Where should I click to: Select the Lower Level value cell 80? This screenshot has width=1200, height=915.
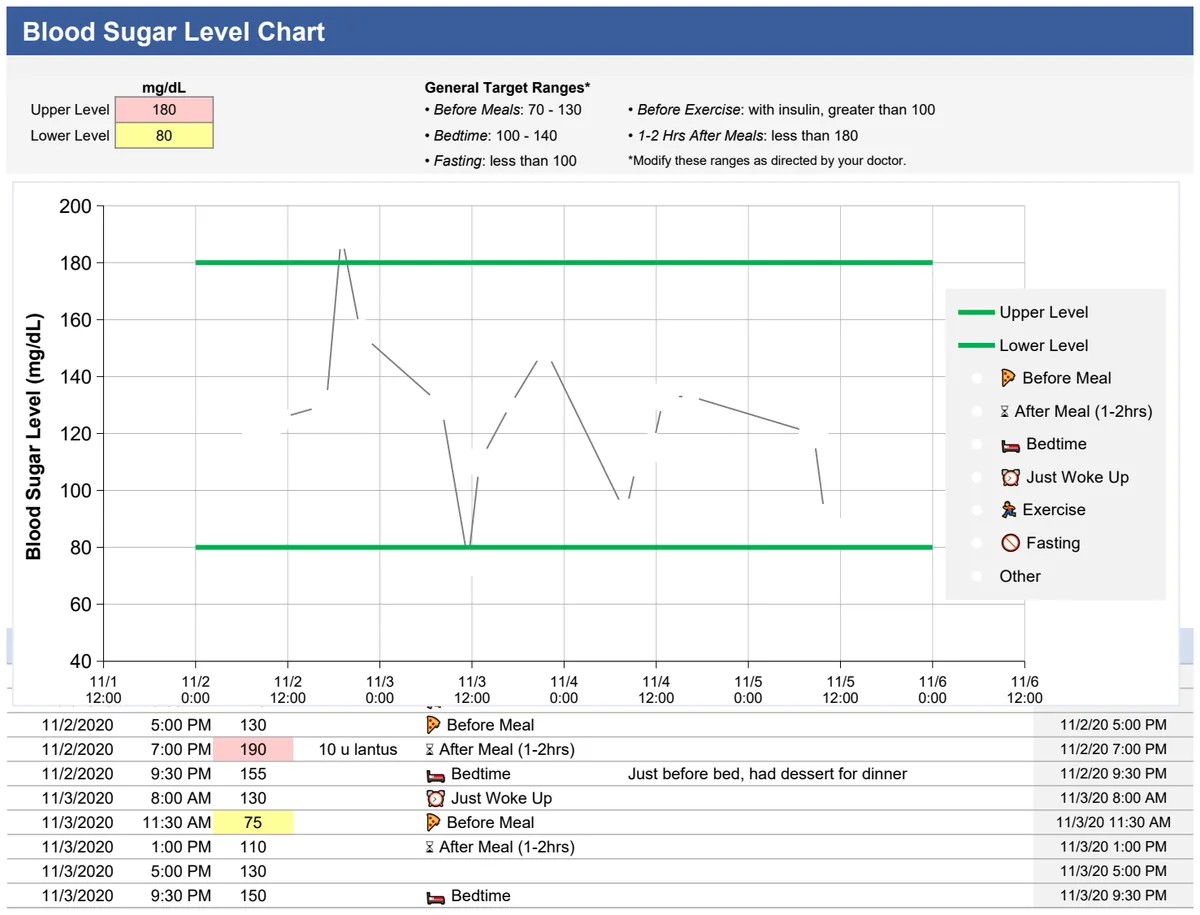164,135
